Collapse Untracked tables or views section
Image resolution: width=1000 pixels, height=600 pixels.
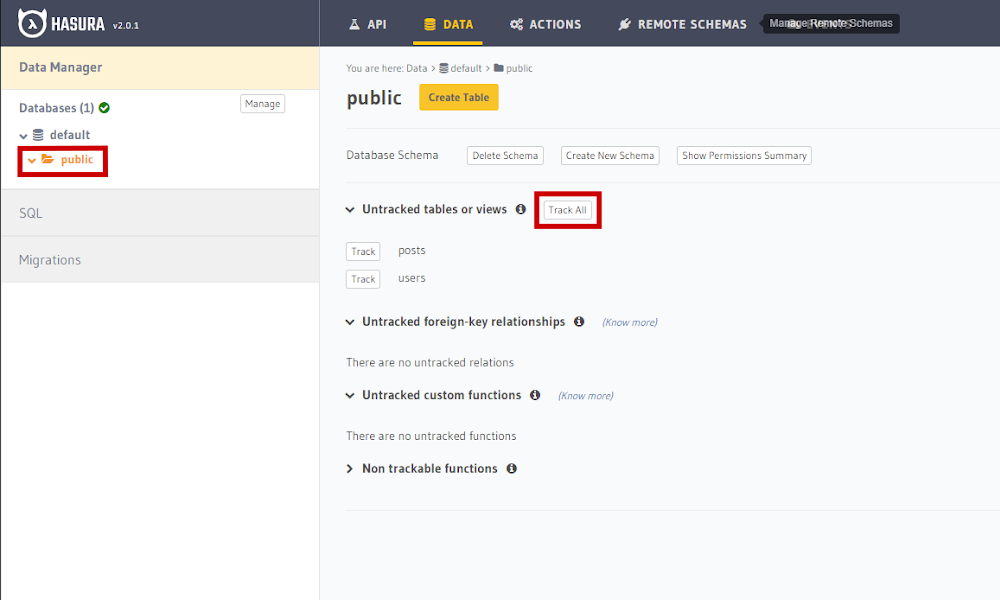(350, 210)
